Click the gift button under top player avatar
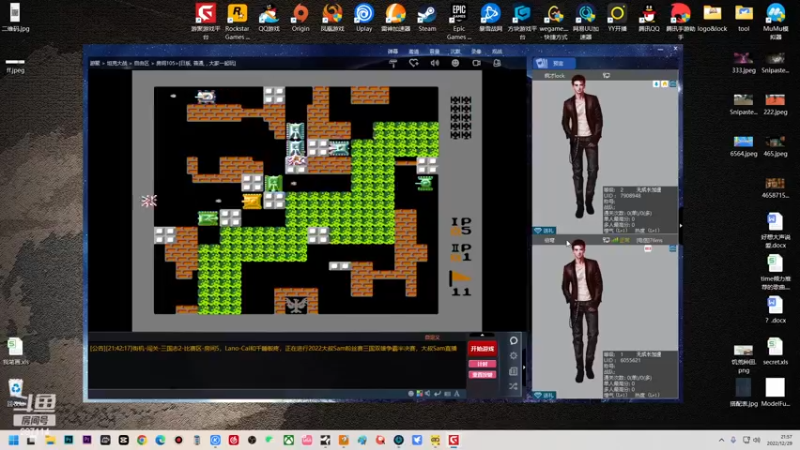 pyautogui.click(x=544, y=231)
